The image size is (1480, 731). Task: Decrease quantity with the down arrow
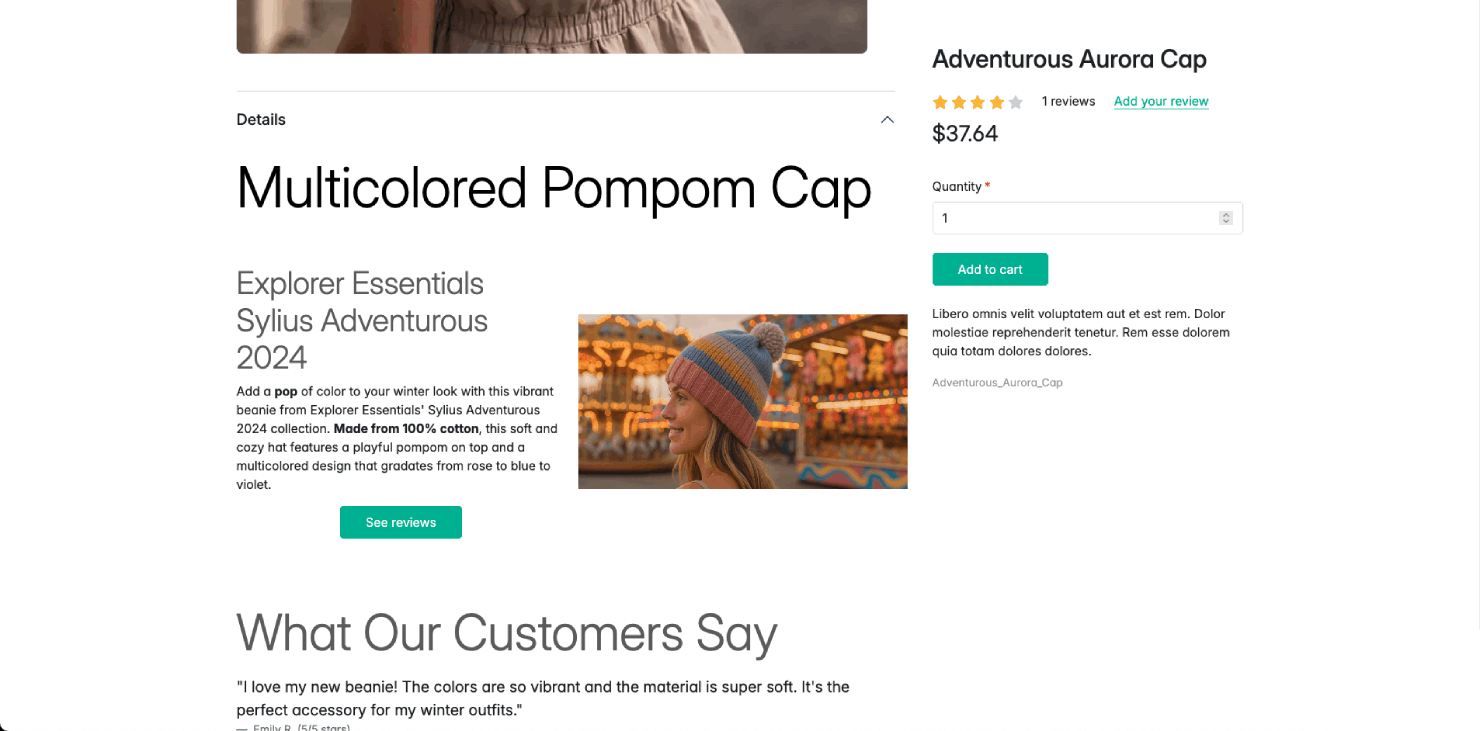(1226, 222)
